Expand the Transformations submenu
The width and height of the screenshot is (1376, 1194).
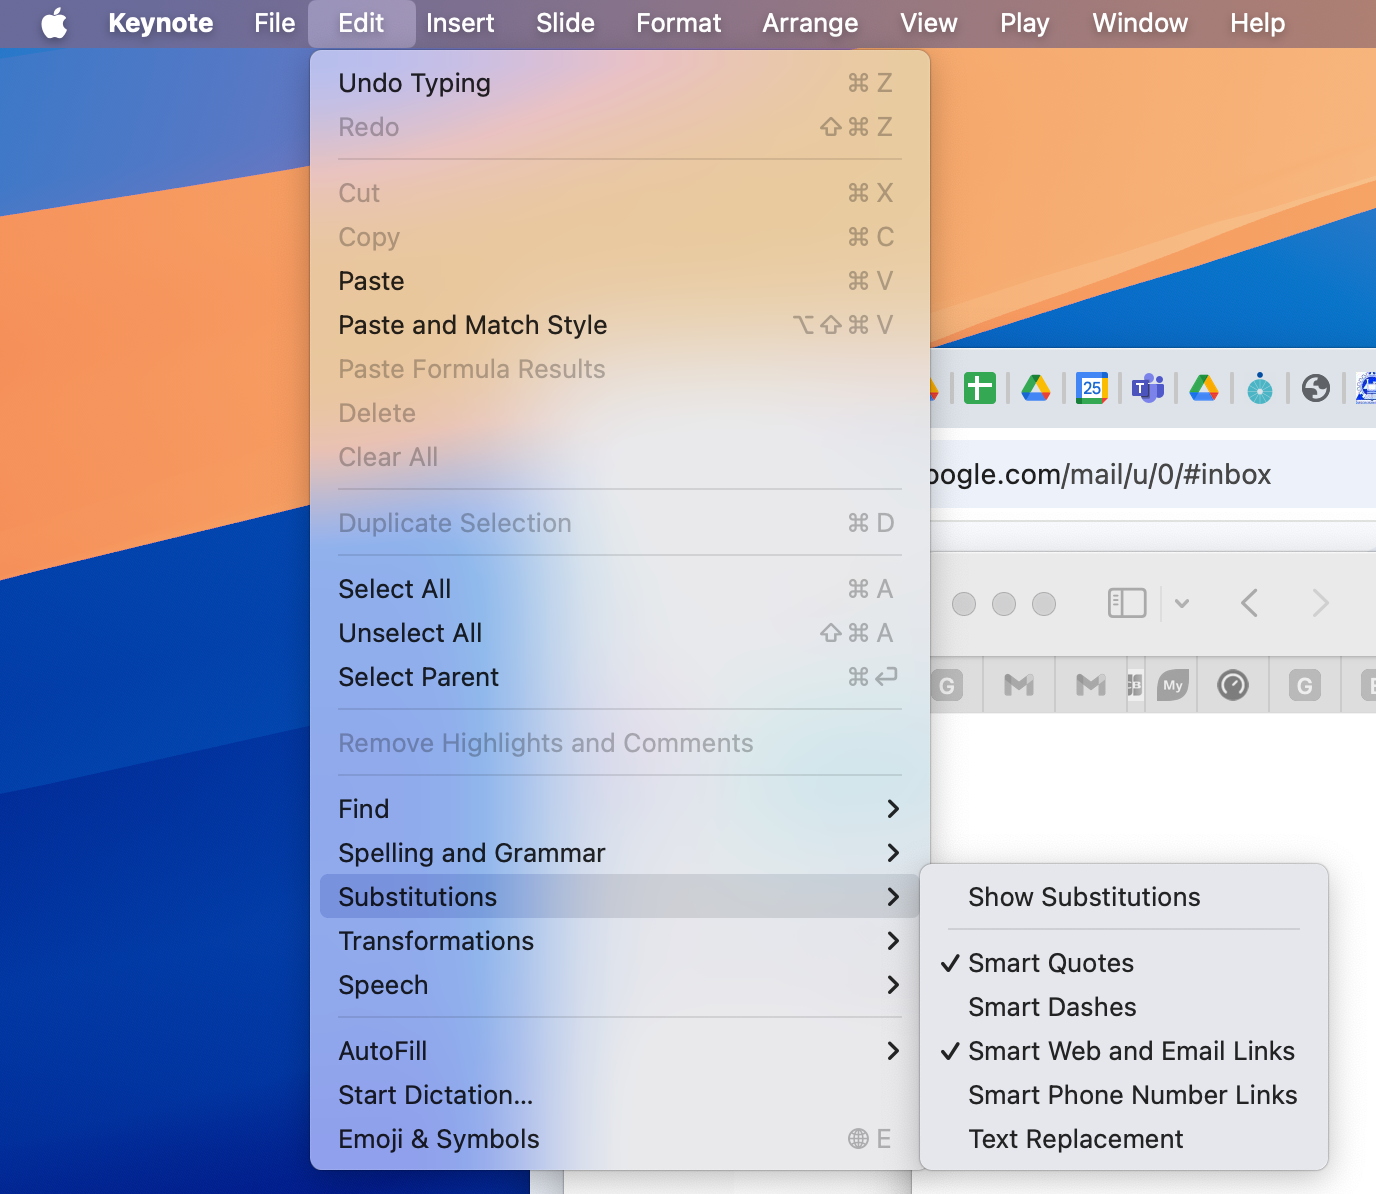coord(620,941)
